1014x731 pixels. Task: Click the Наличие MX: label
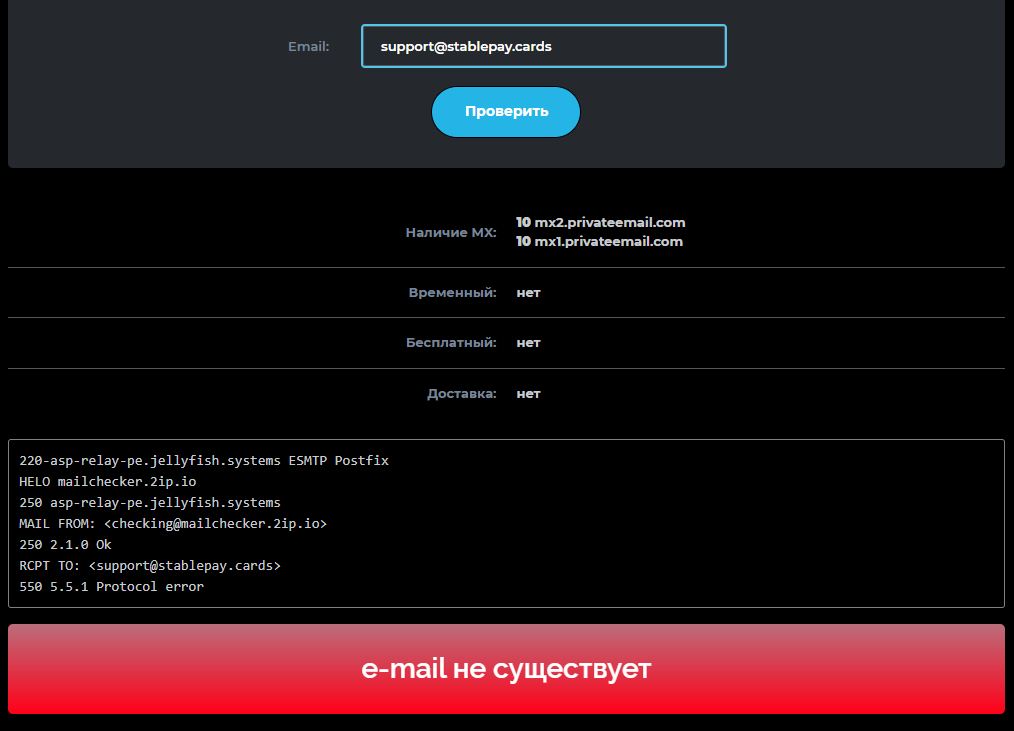451,232
